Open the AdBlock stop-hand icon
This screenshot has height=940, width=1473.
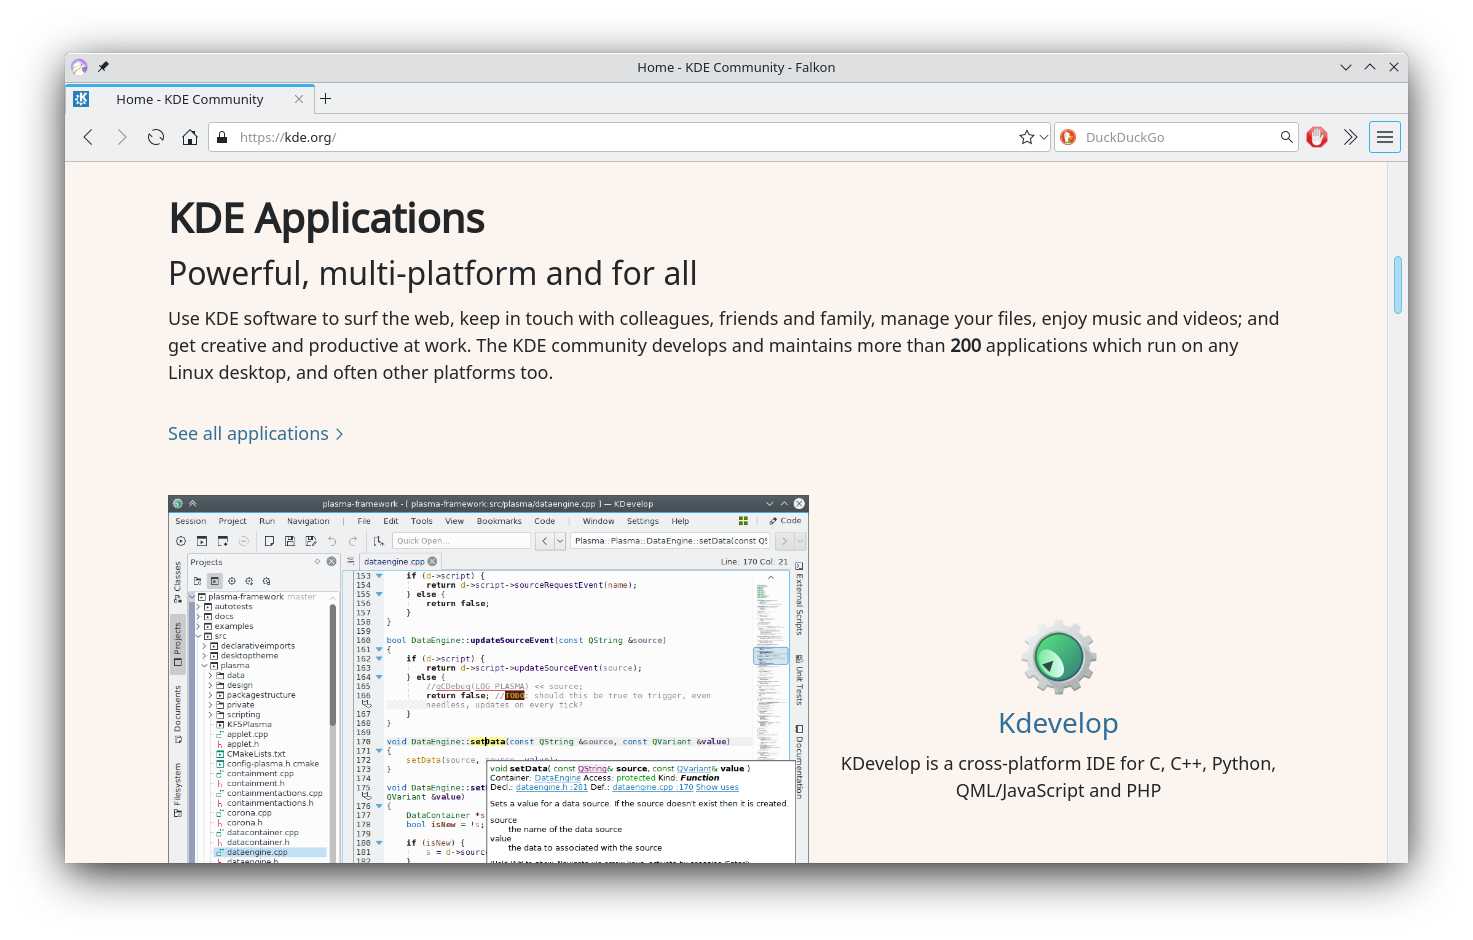point(1317,137)
